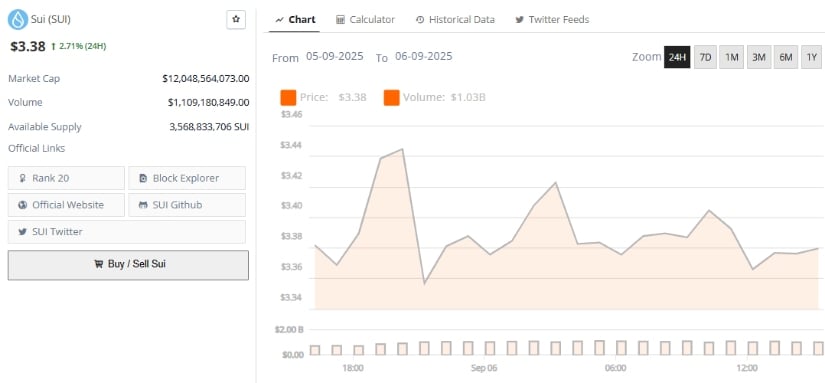Toggle the Price series orange swatch
This screenshot has width=825, height=383.
[x=288, y=97]
